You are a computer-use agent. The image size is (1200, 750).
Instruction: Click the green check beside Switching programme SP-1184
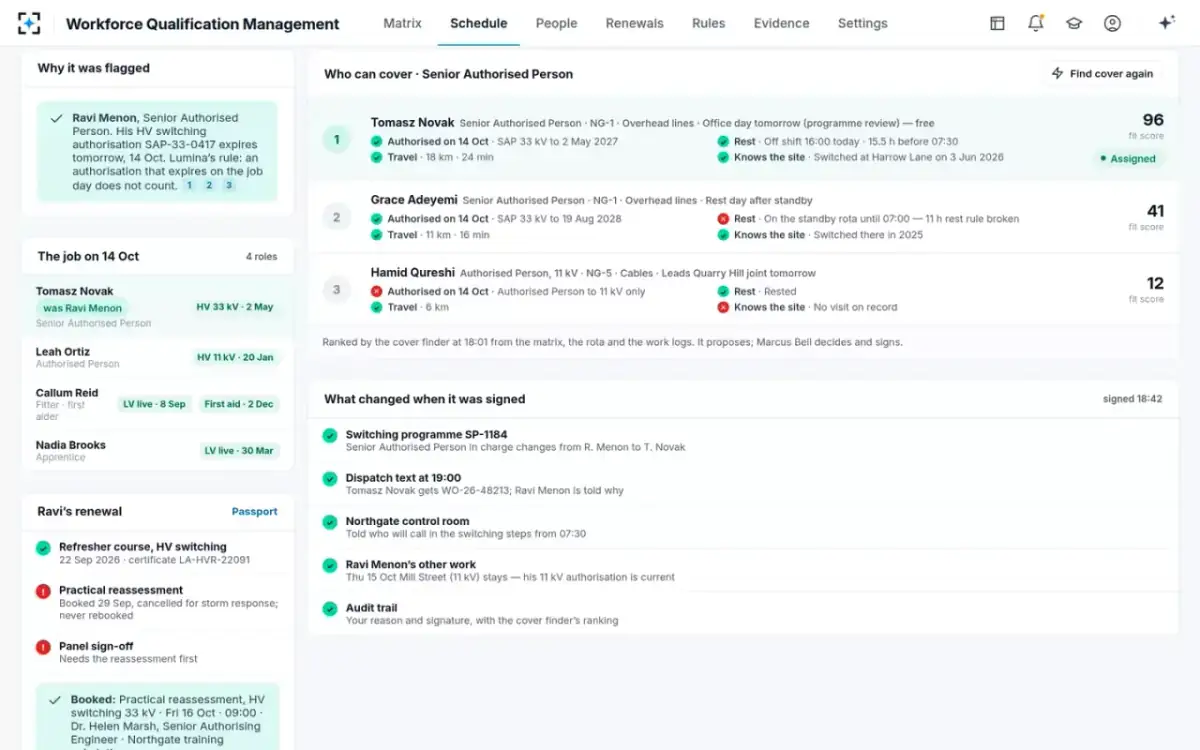pos(330,436)
